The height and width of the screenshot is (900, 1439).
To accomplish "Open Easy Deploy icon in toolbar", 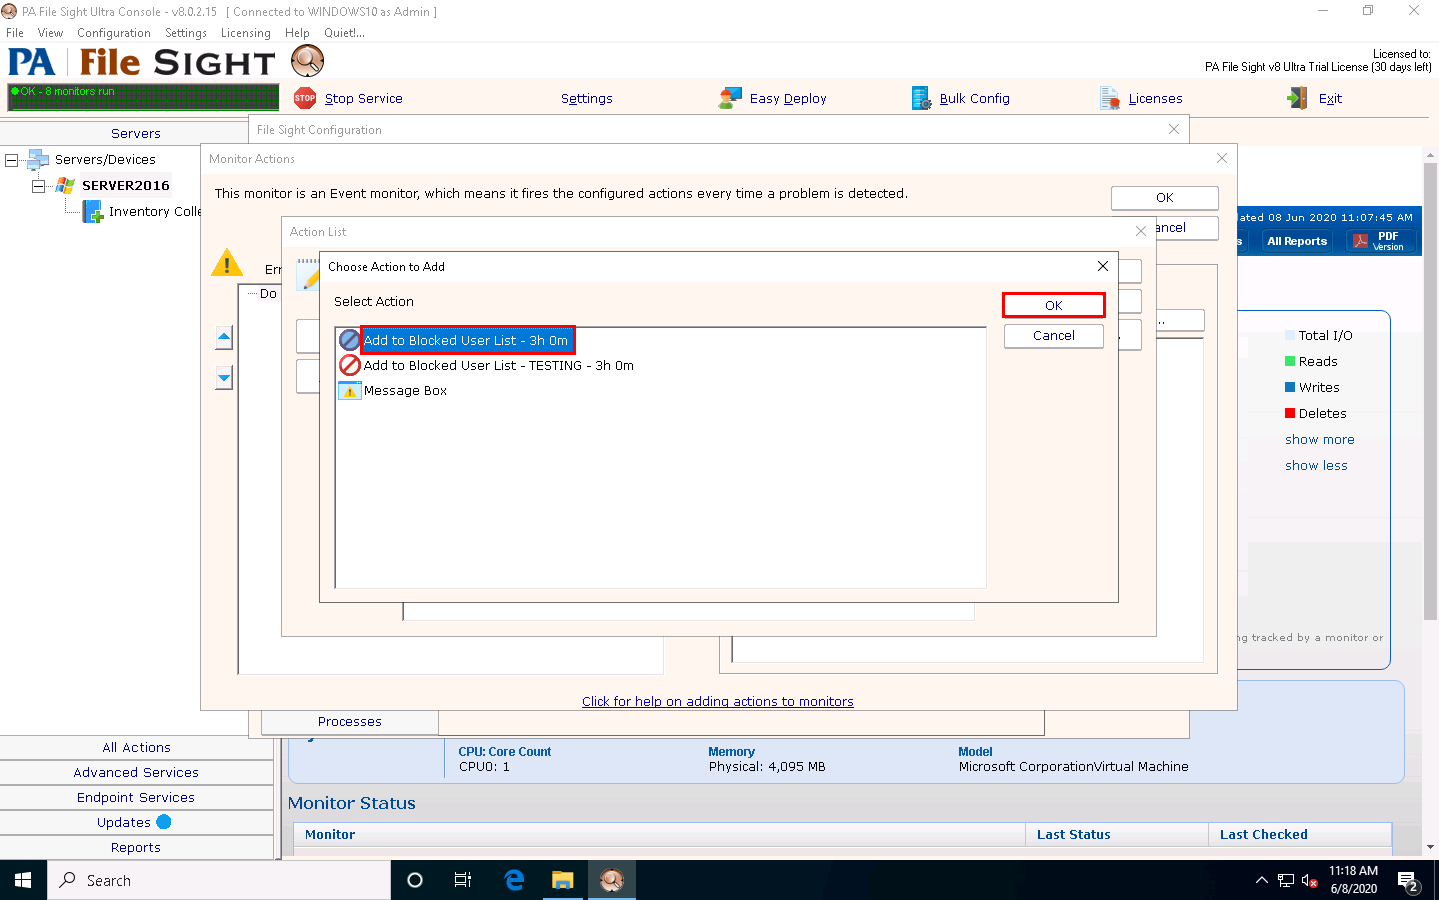I will click(731, 98).
